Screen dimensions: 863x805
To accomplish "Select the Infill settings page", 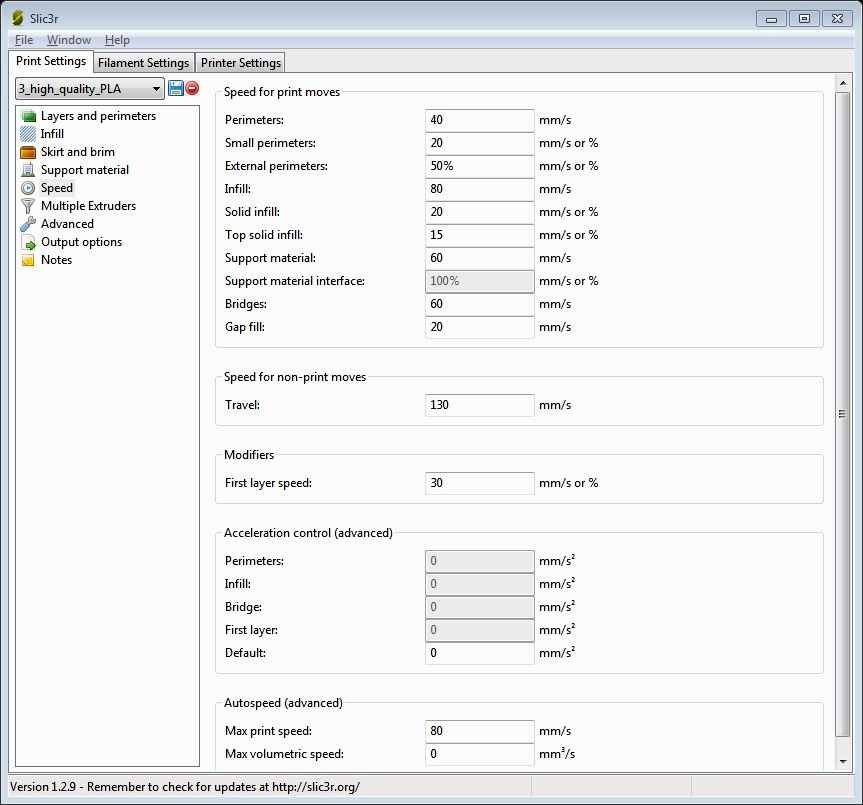I will (52, 134).
